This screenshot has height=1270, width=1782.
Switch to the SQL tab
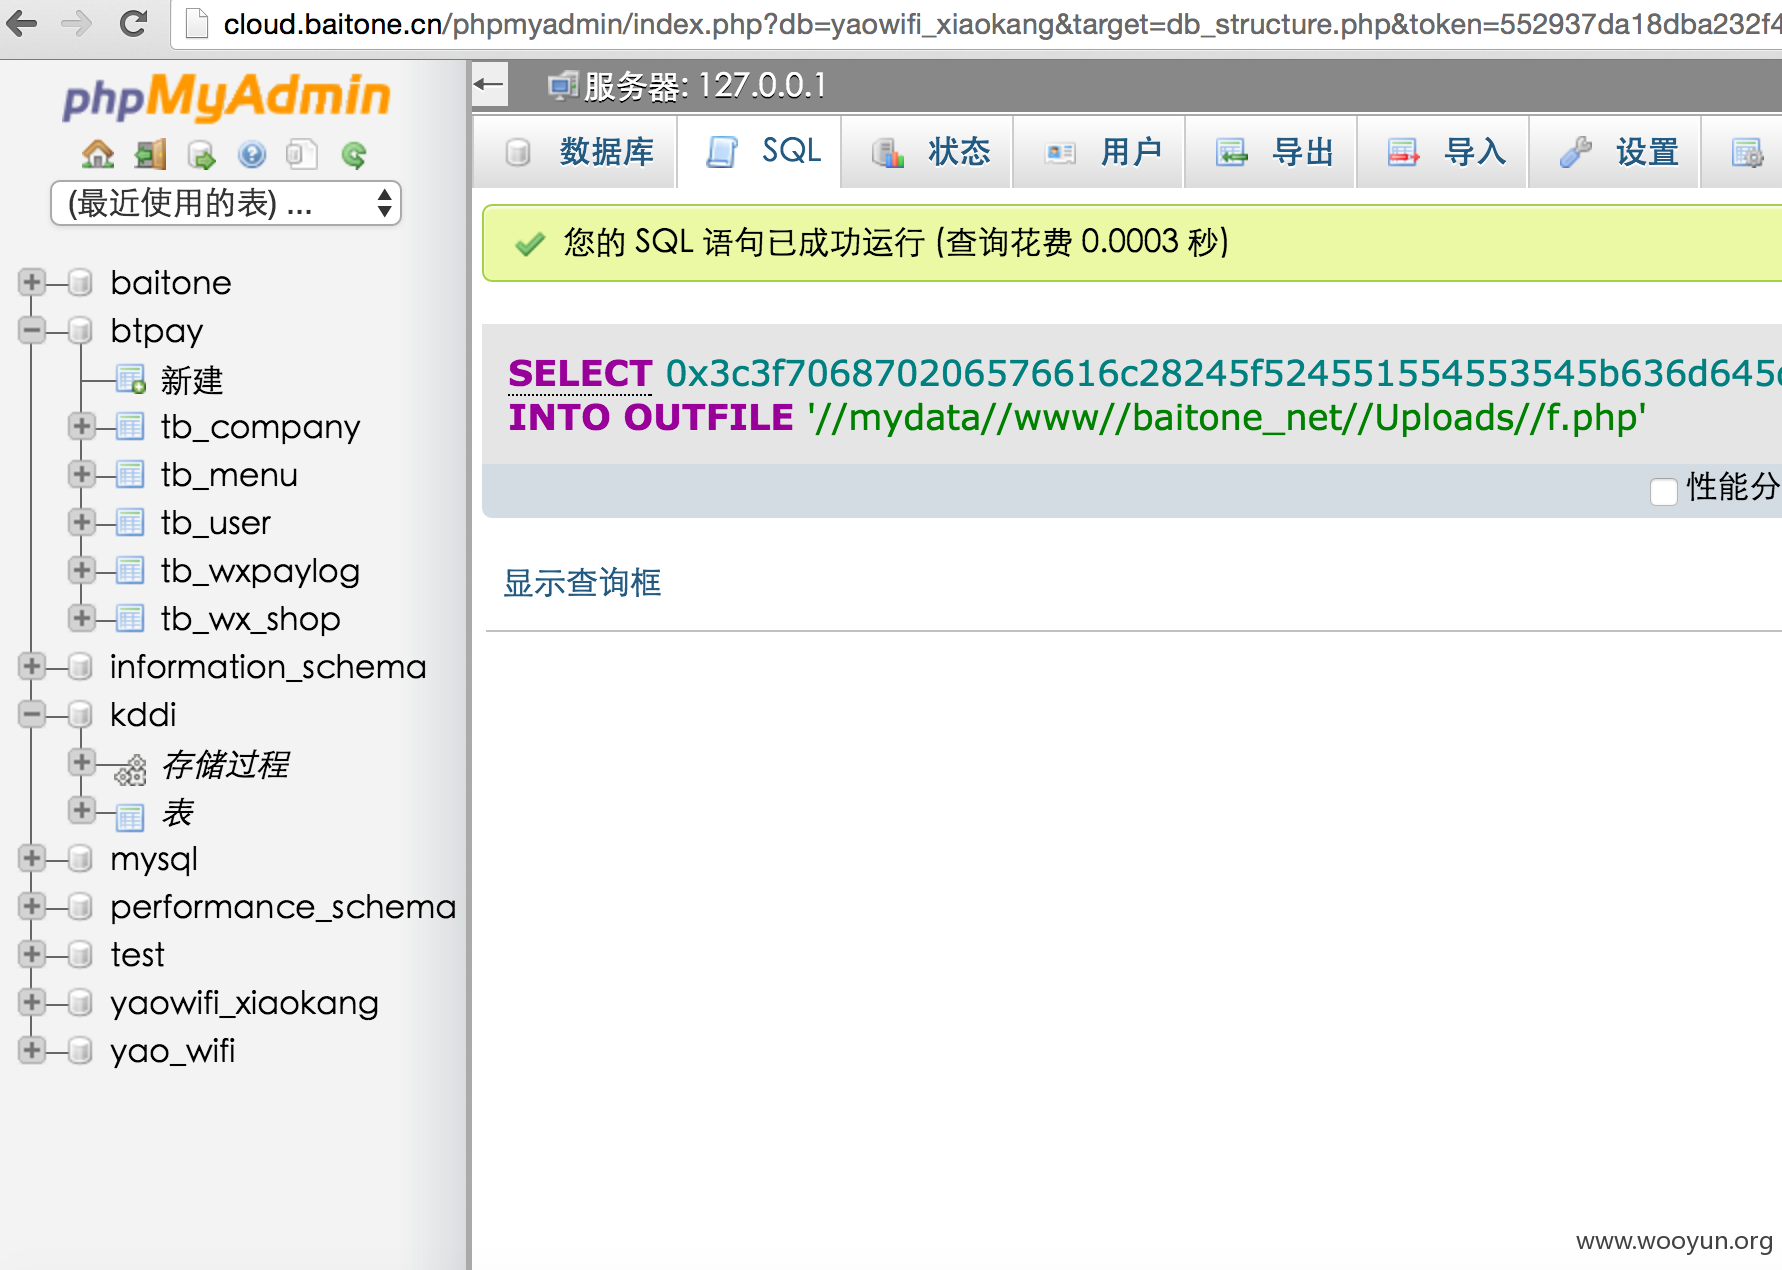pos(759,151)
